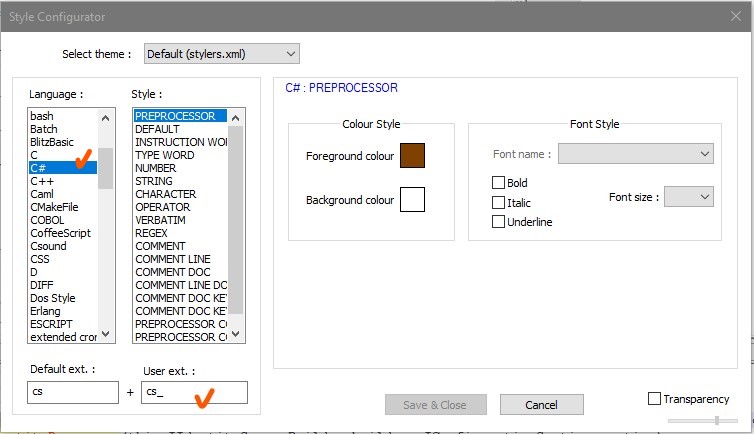Select the NUMBER style entry

pyautogui.click(x=155, y=168)
